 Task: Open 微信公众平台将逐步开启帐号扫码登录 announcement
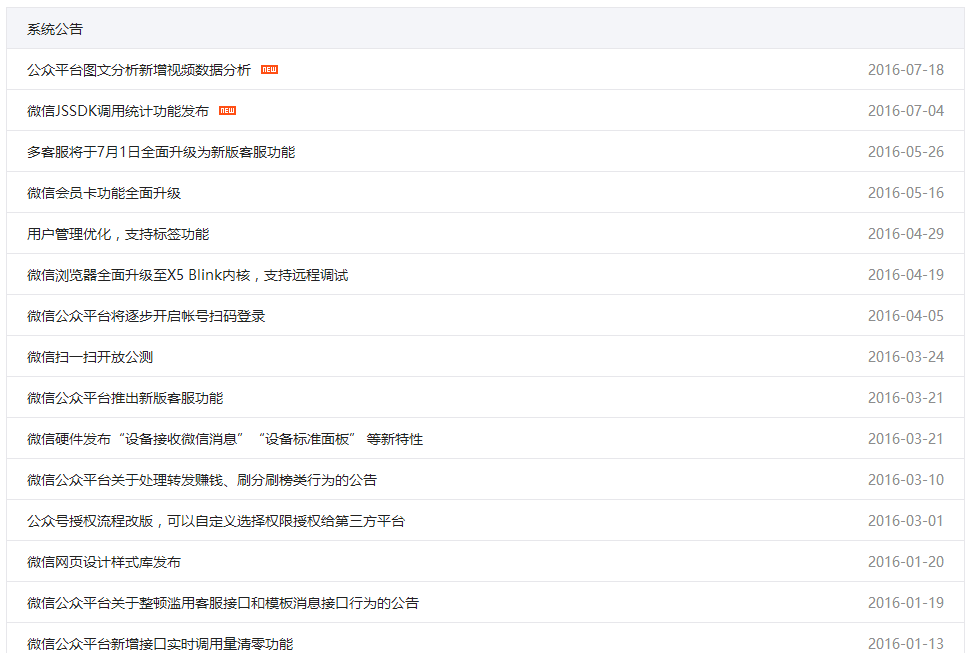click(146, 316)
